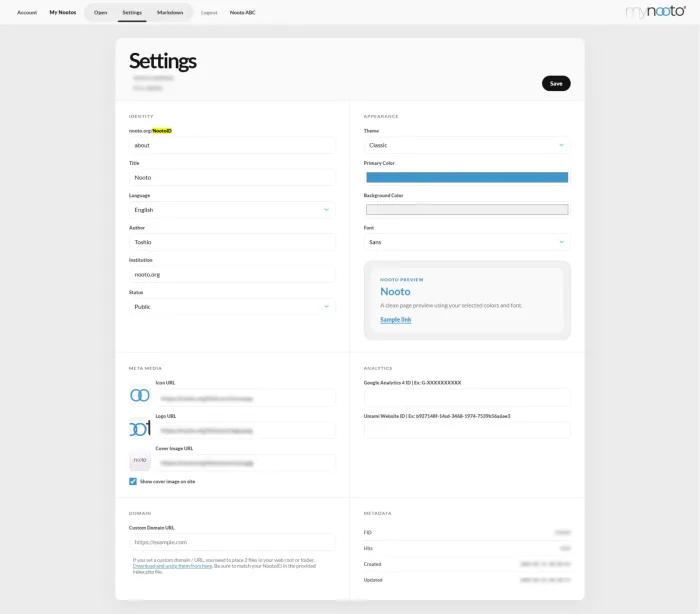Viewport: 700px width, 614px height.
Task: Click Sample link in Nooto preview
Action: coord(396,320)
